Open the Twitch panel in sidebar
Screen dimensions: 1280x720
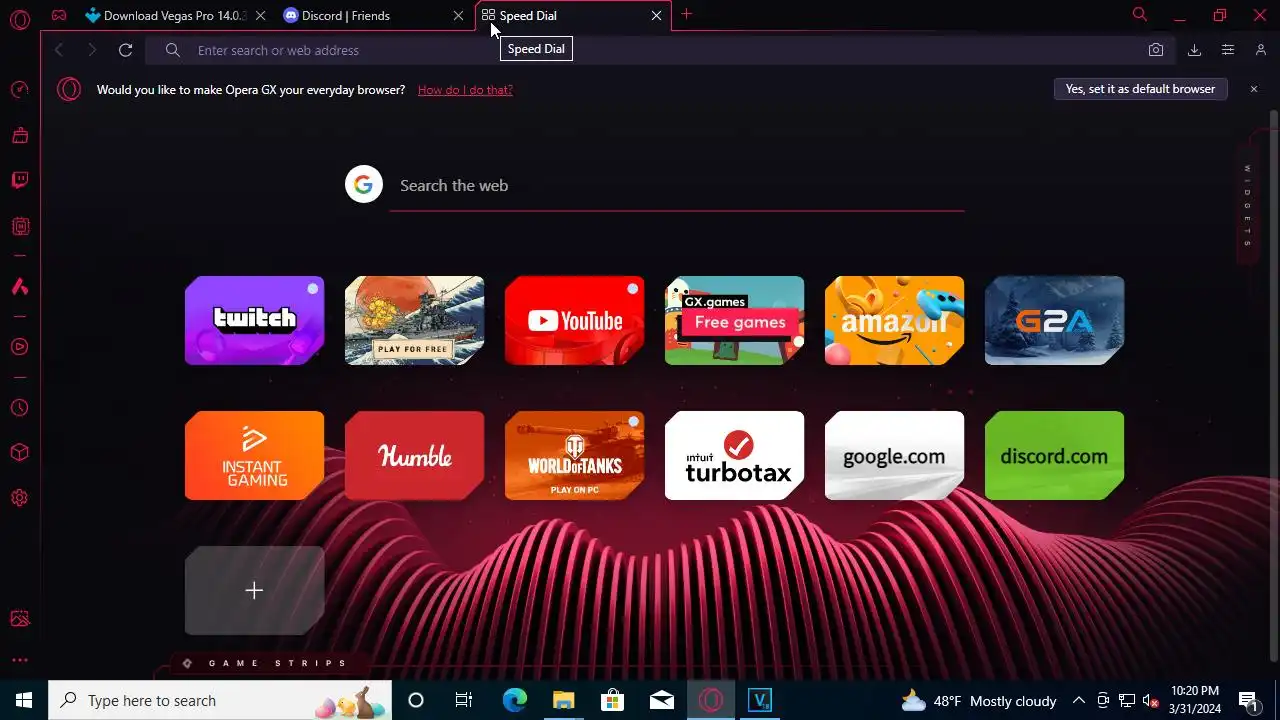coord(19,181)
